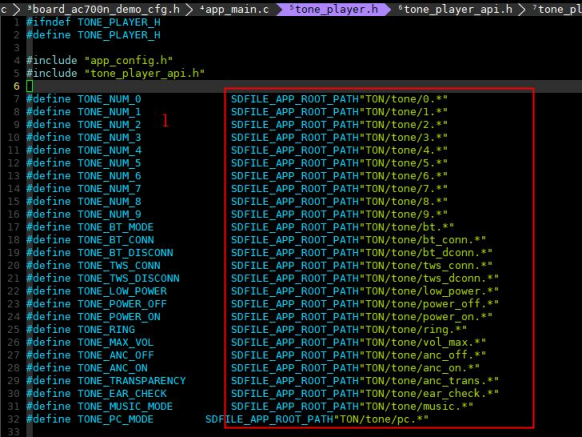Click the TON/tone/ear_check.* path string
This screenshot has width=582, height=437.
point(429,394)
